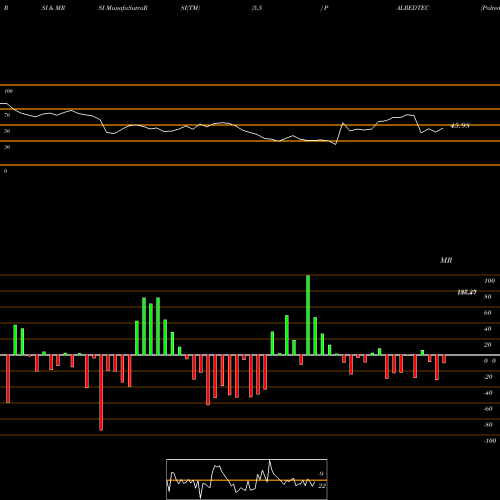
Task: Click the 'SI & MR' header text
Action: tap(53, 8)
